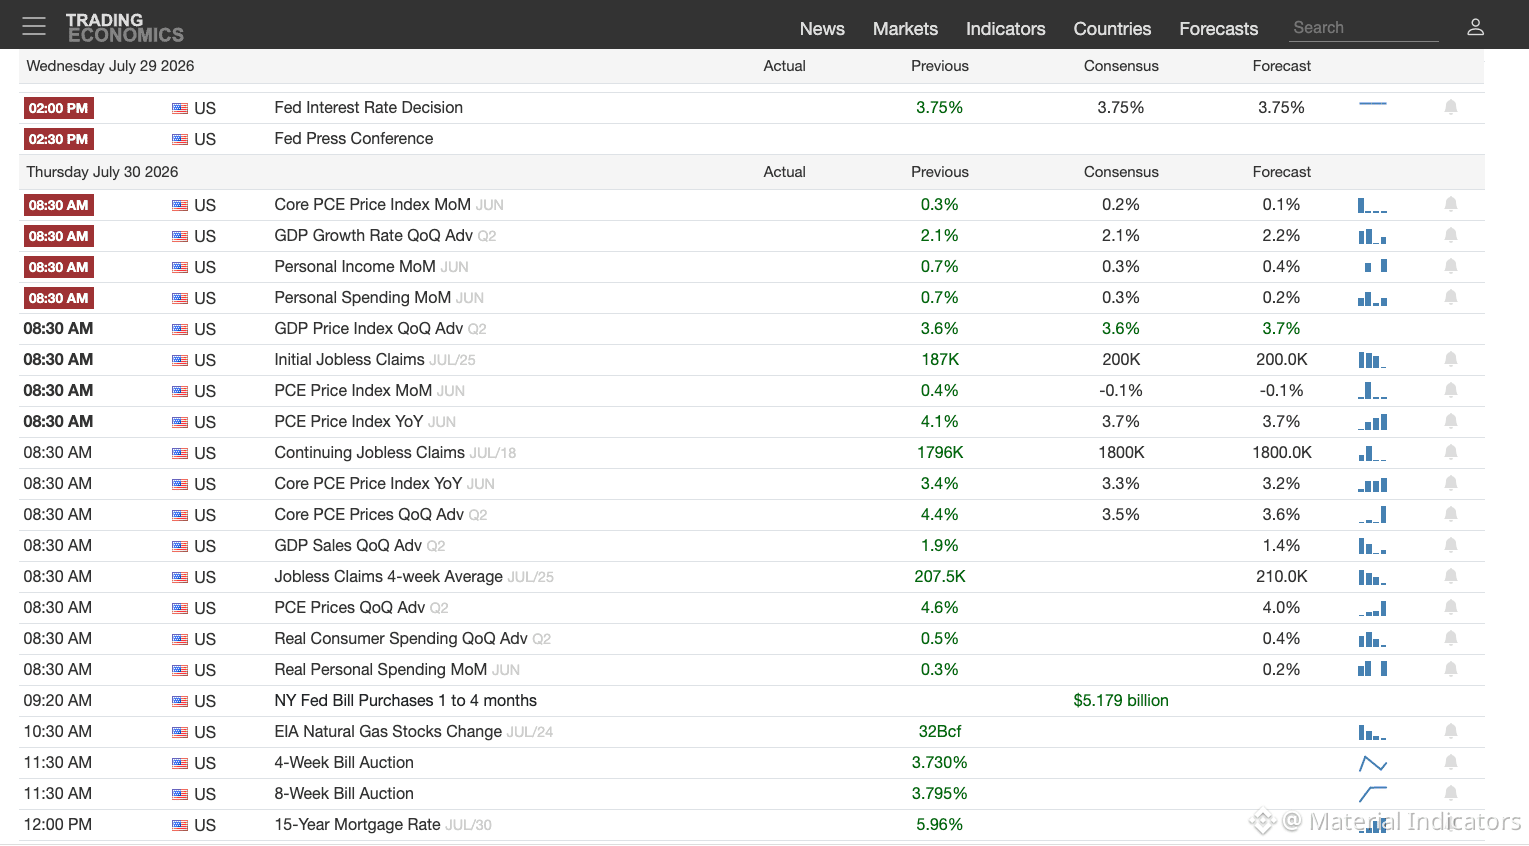The width and height of the screenshot is (1529, 846).
Task: View chart icon for 8-Week Bill Auction
Action: click(1373, 794)
